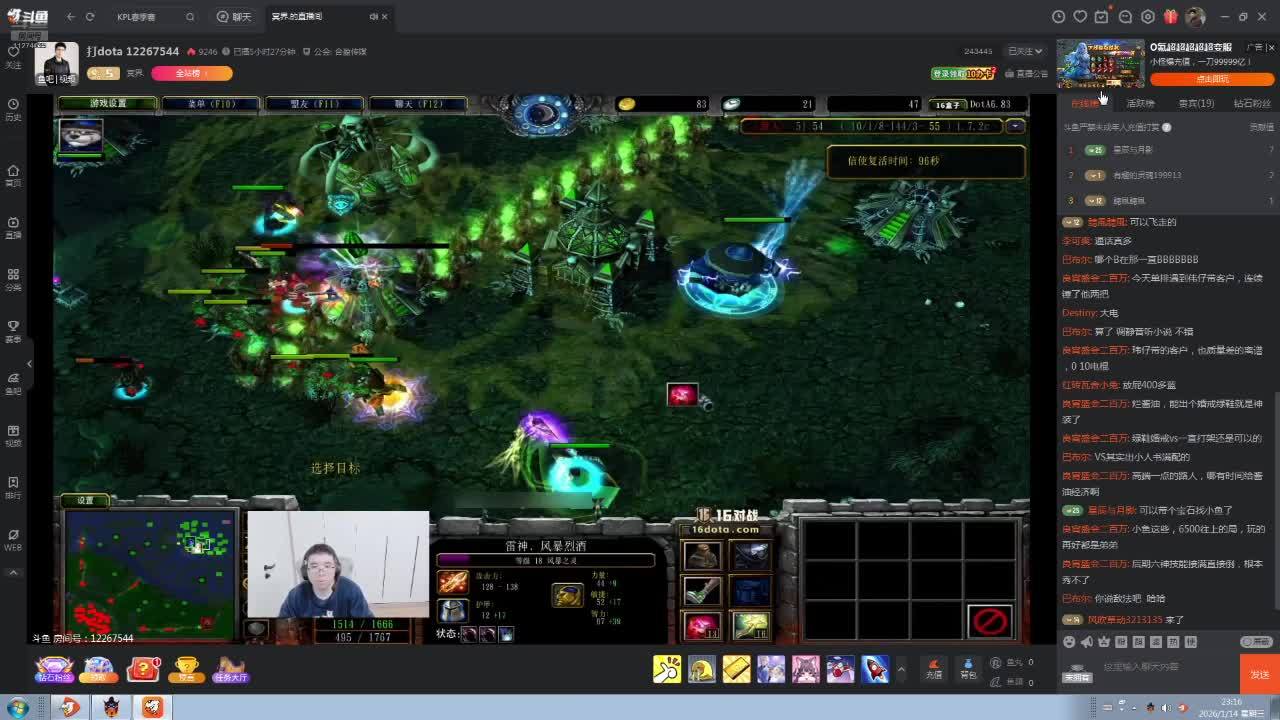Toggle the chat switch above the send button

click(1256, 642)
